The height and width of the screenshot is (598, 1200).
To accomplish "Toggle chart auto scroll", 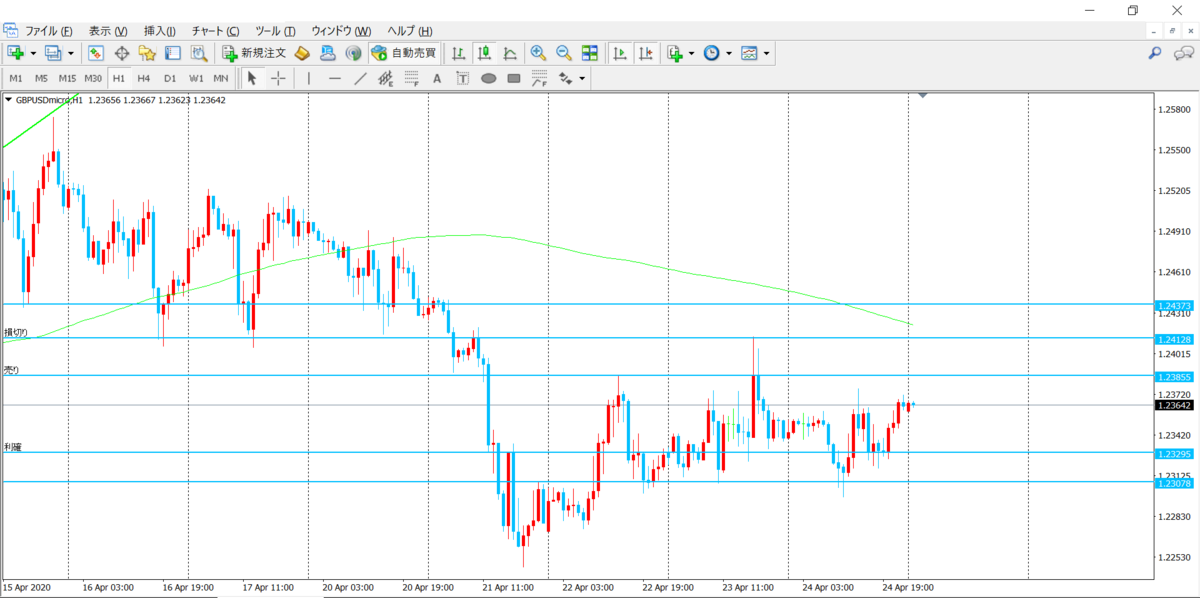I will pos(620,53).
